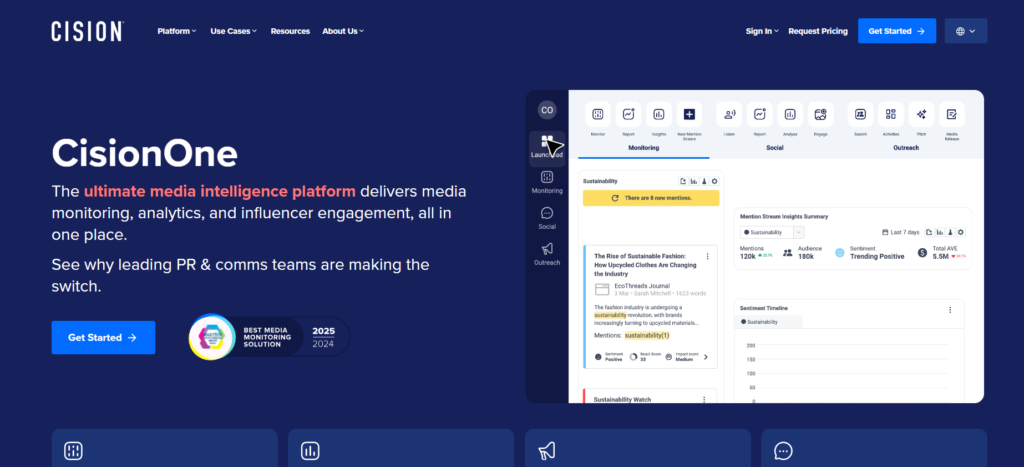Select the Listen icon under Social
This screenshot has width=1024, height=467.
click(x=730, y=115)
